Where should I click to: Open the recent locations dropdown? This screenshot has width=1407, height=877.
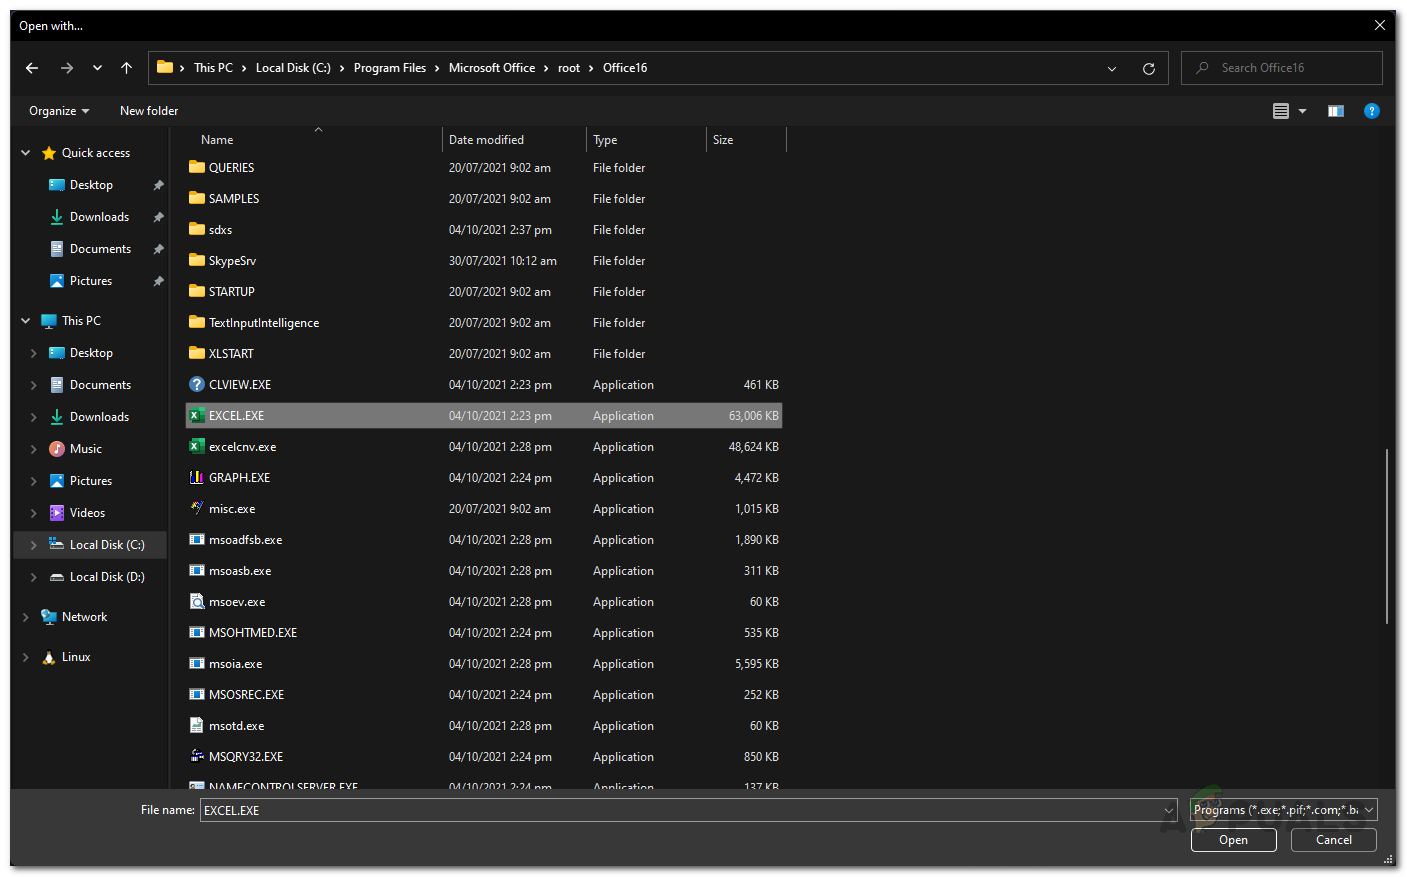coord(97,68)
